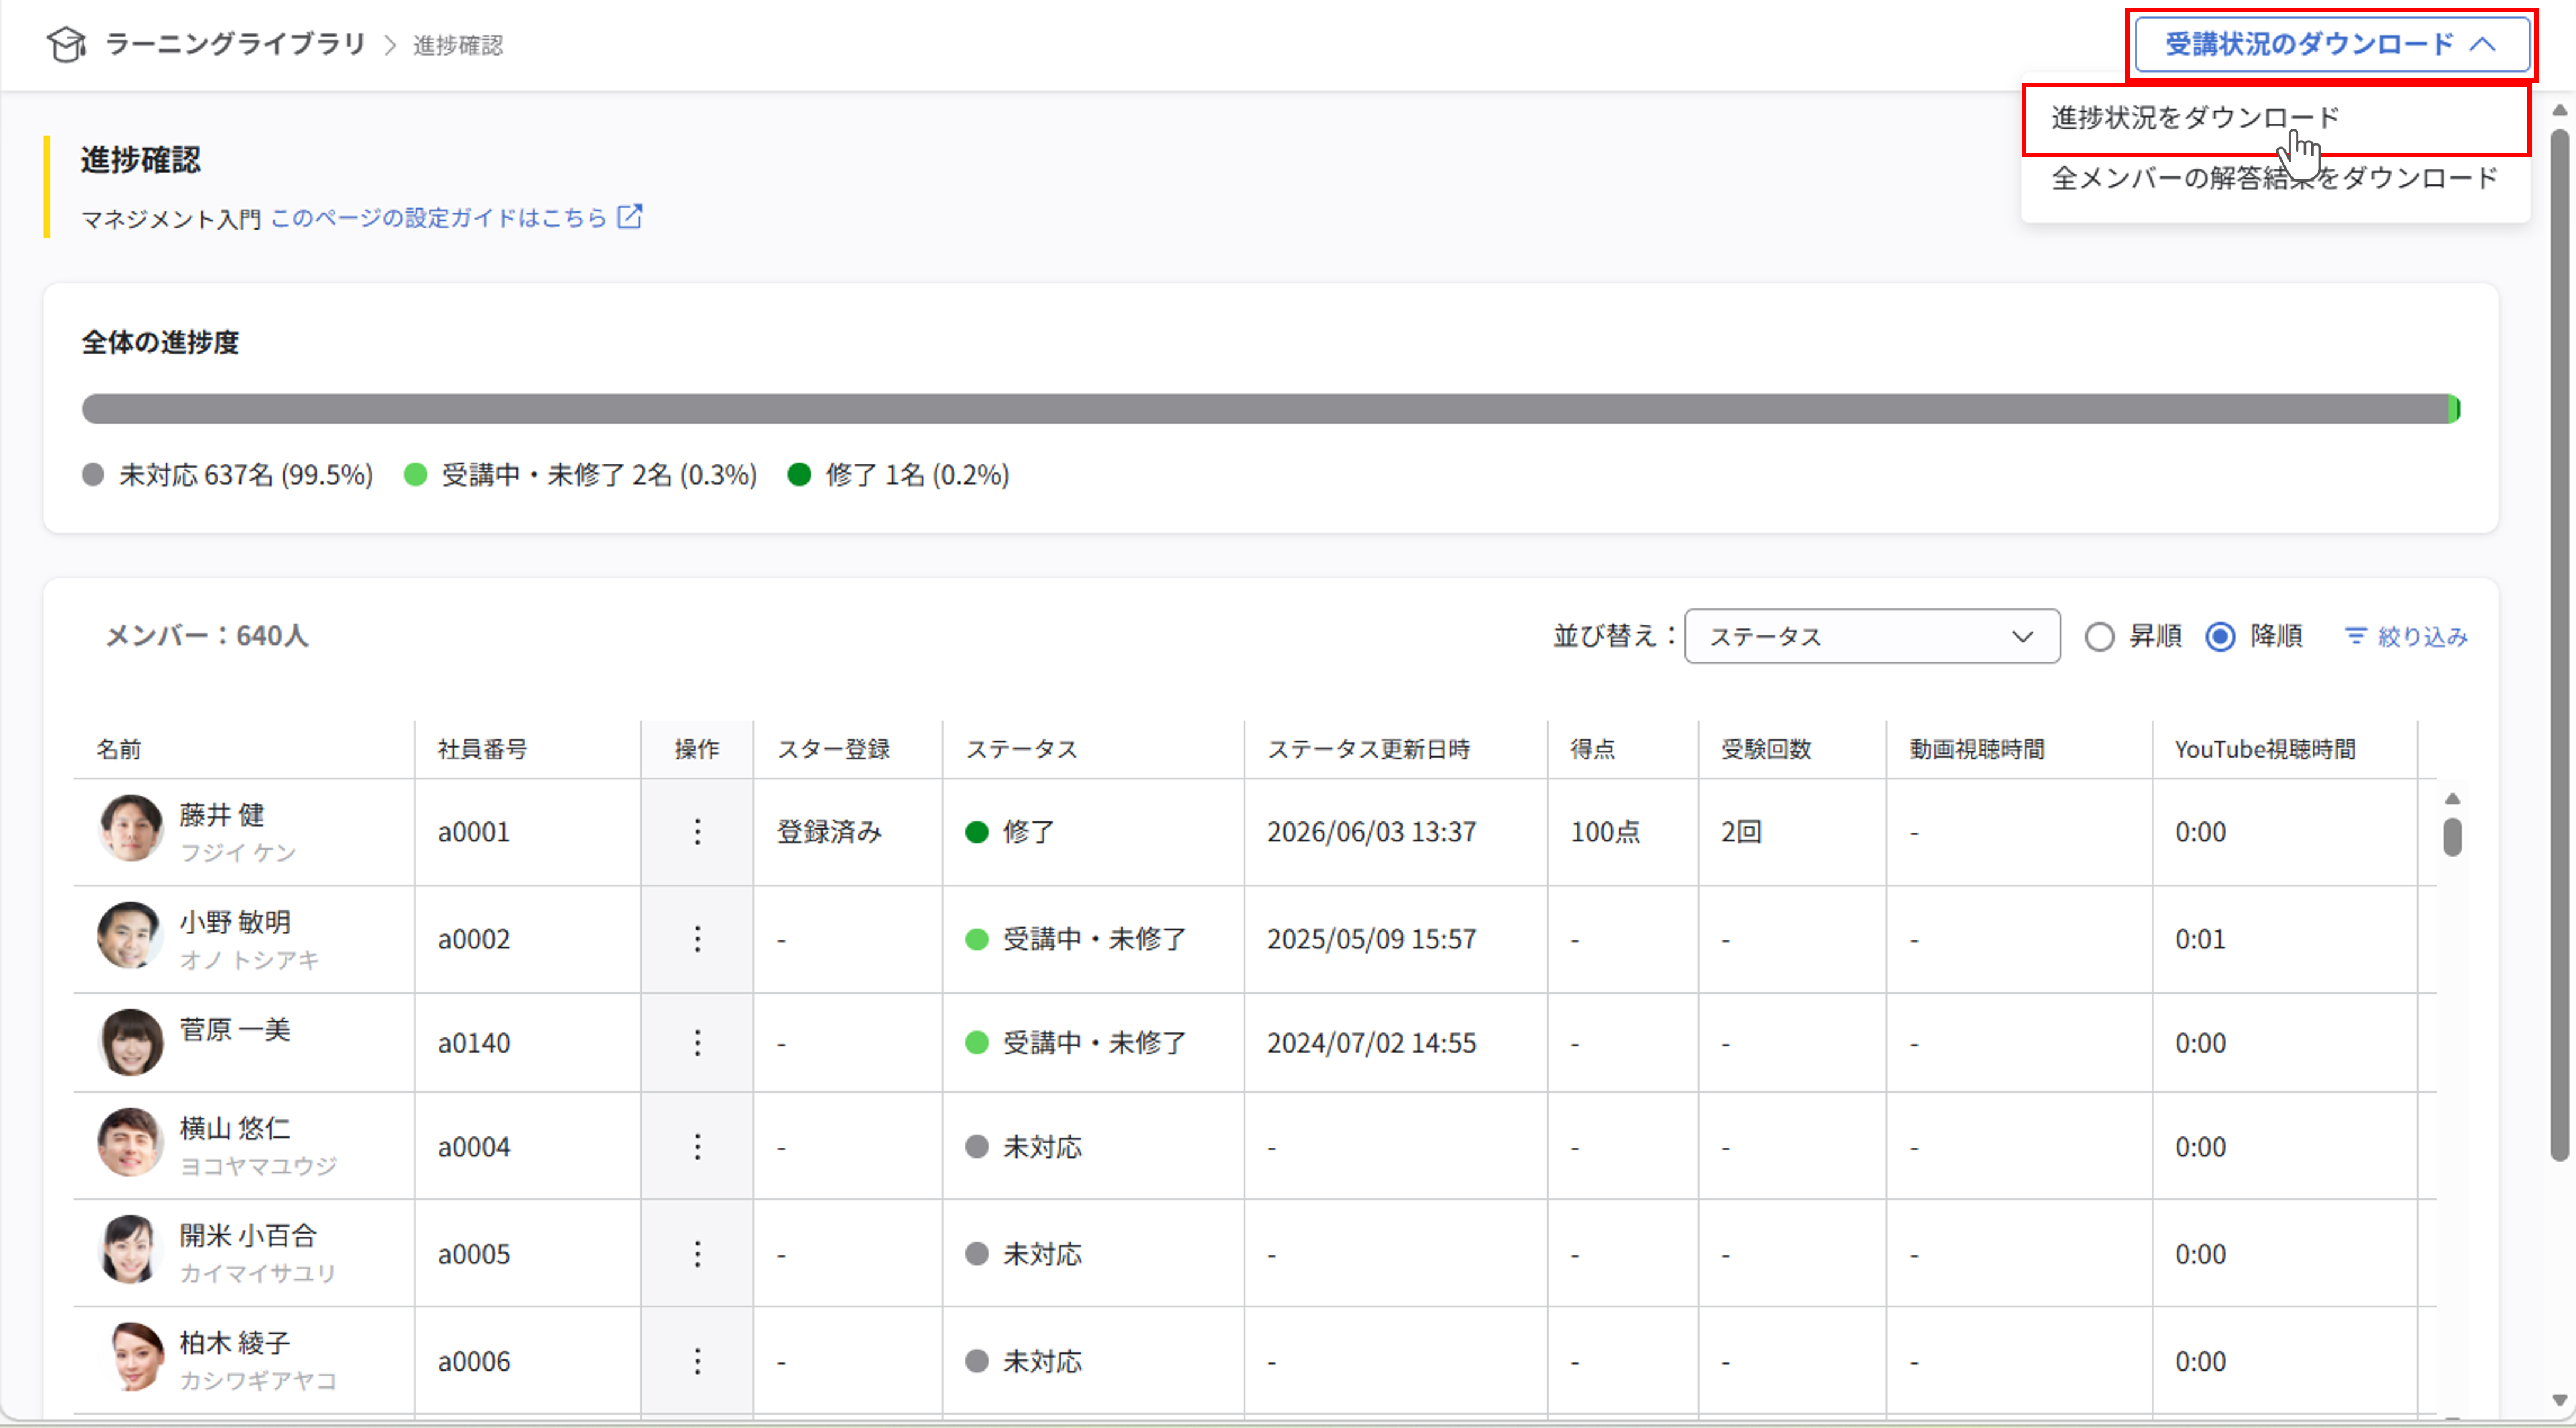Image resolution: width=2576 pixels, height=1428 pixels.
Task: Choose 全メンバーの解答結果をダウンロード from the menu
Action: [x=2275, y=178]
